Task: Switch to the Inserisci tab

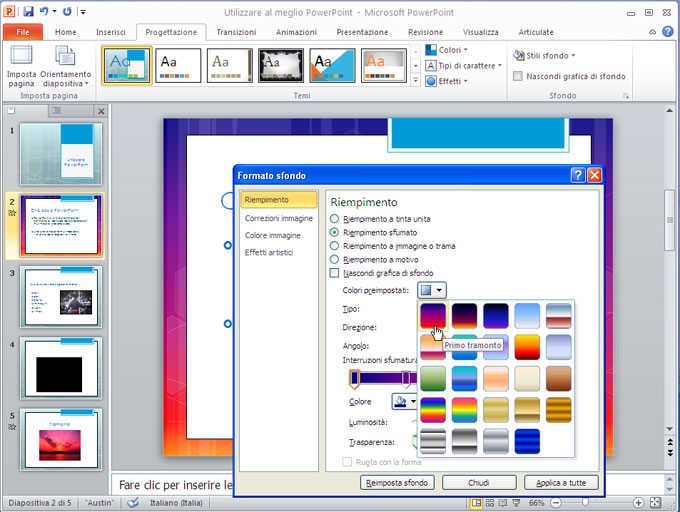Action: pos(111,32)
